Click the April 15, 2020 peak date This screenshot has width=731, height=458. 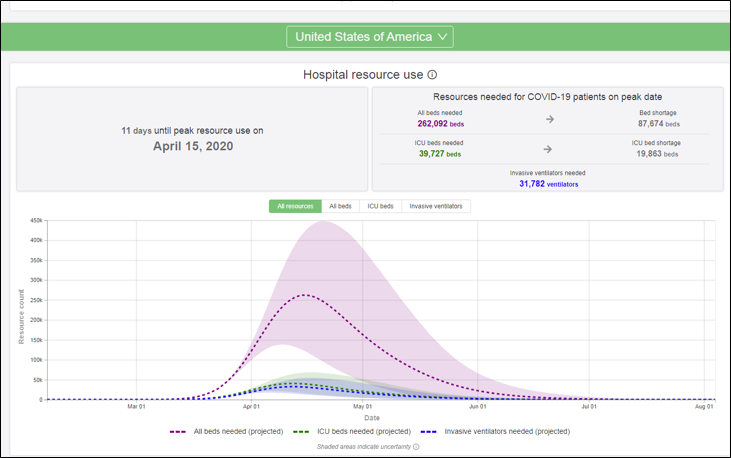pos(193,146)
